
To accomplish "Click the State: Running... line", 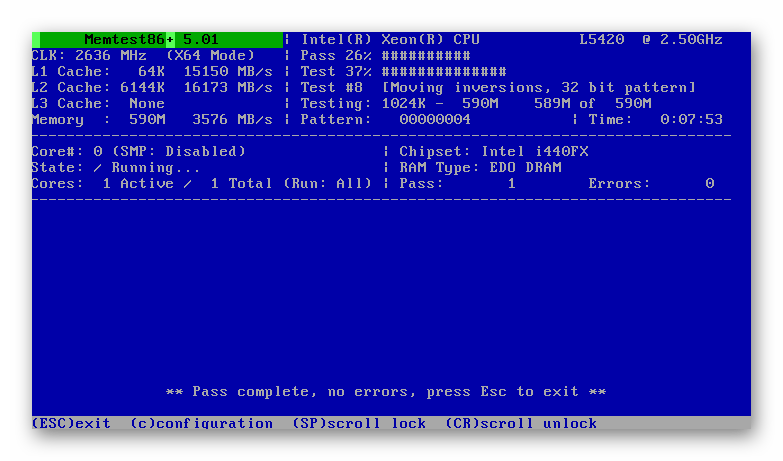I will 116,167.
